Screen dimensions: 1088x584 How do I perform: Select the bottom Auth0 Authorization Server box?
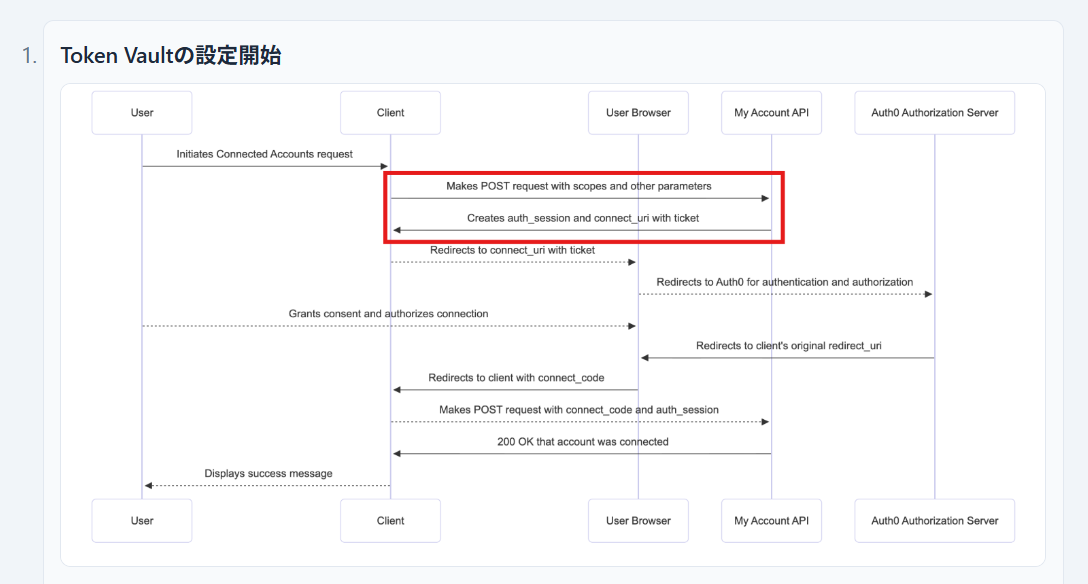click(934, 521)
